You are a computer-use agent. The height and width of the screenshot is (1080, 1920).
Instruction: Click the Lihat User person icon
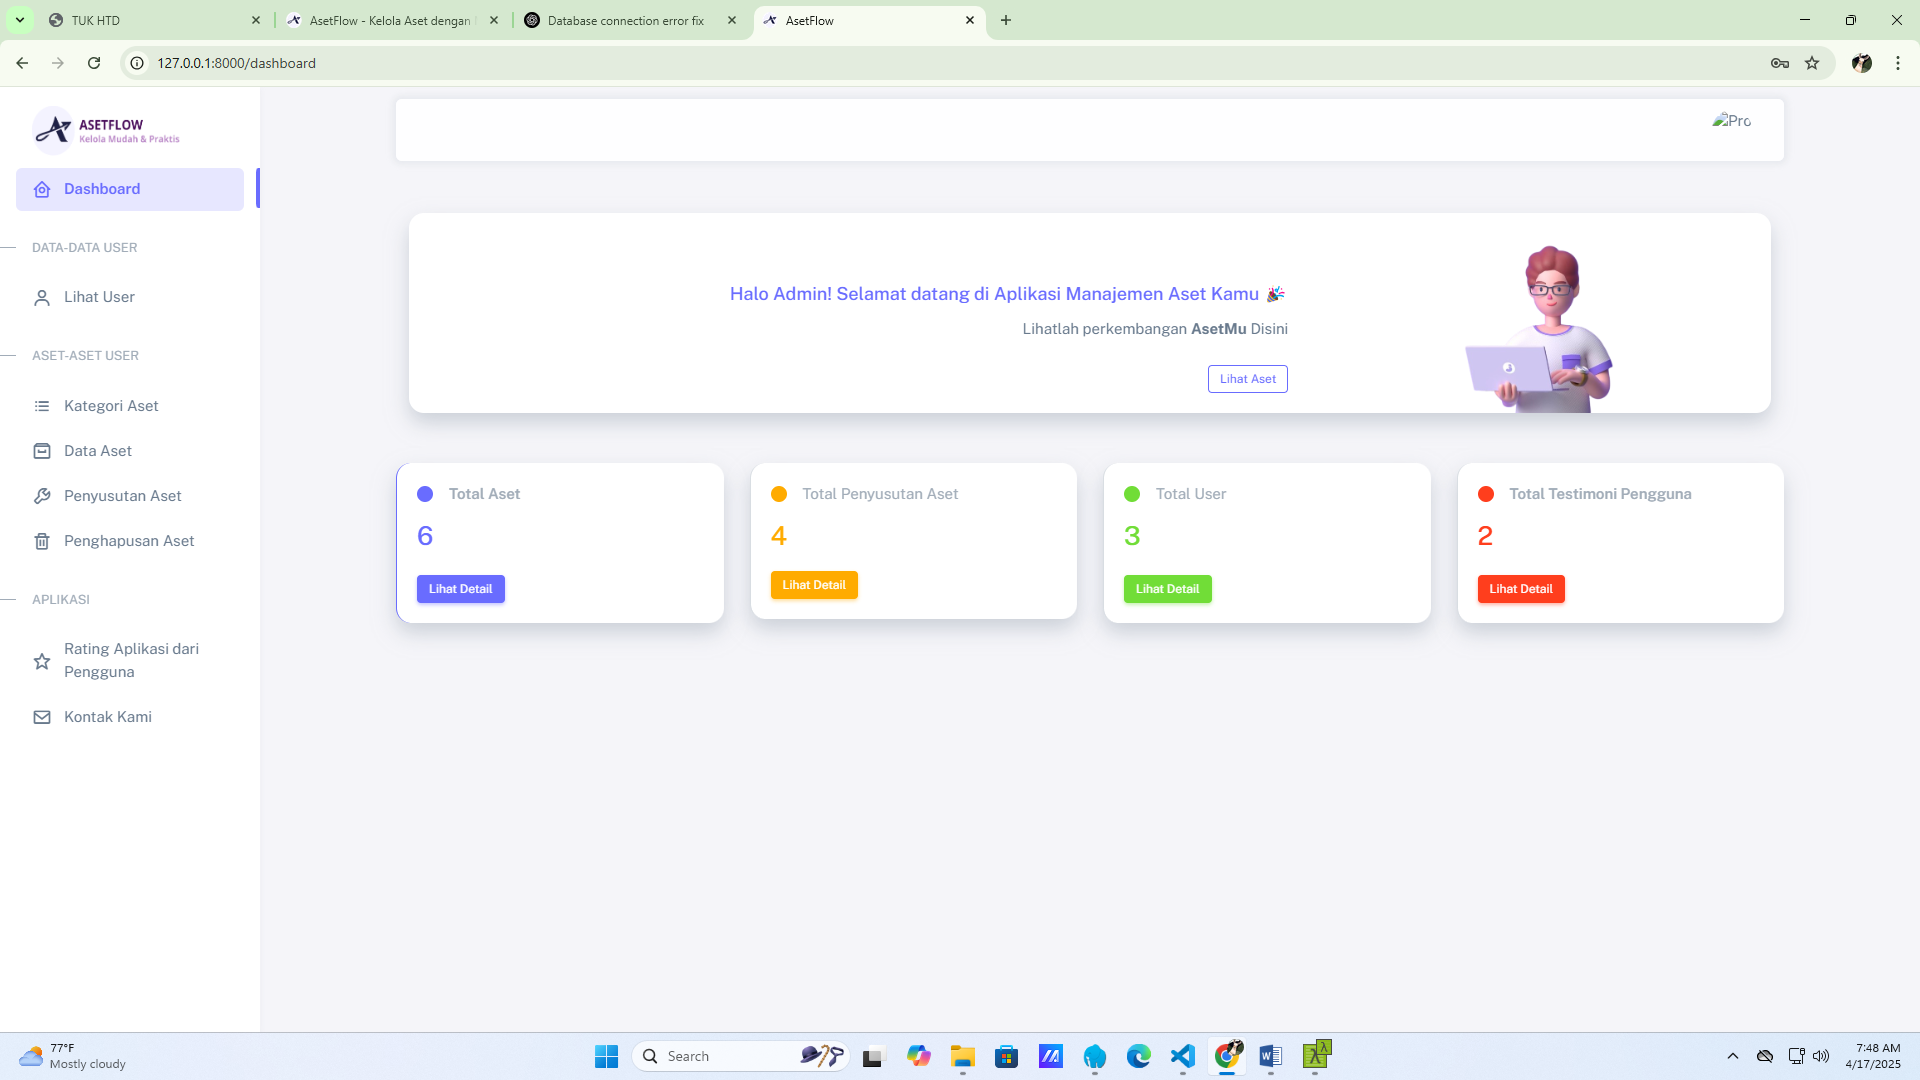tap(42, 298)
